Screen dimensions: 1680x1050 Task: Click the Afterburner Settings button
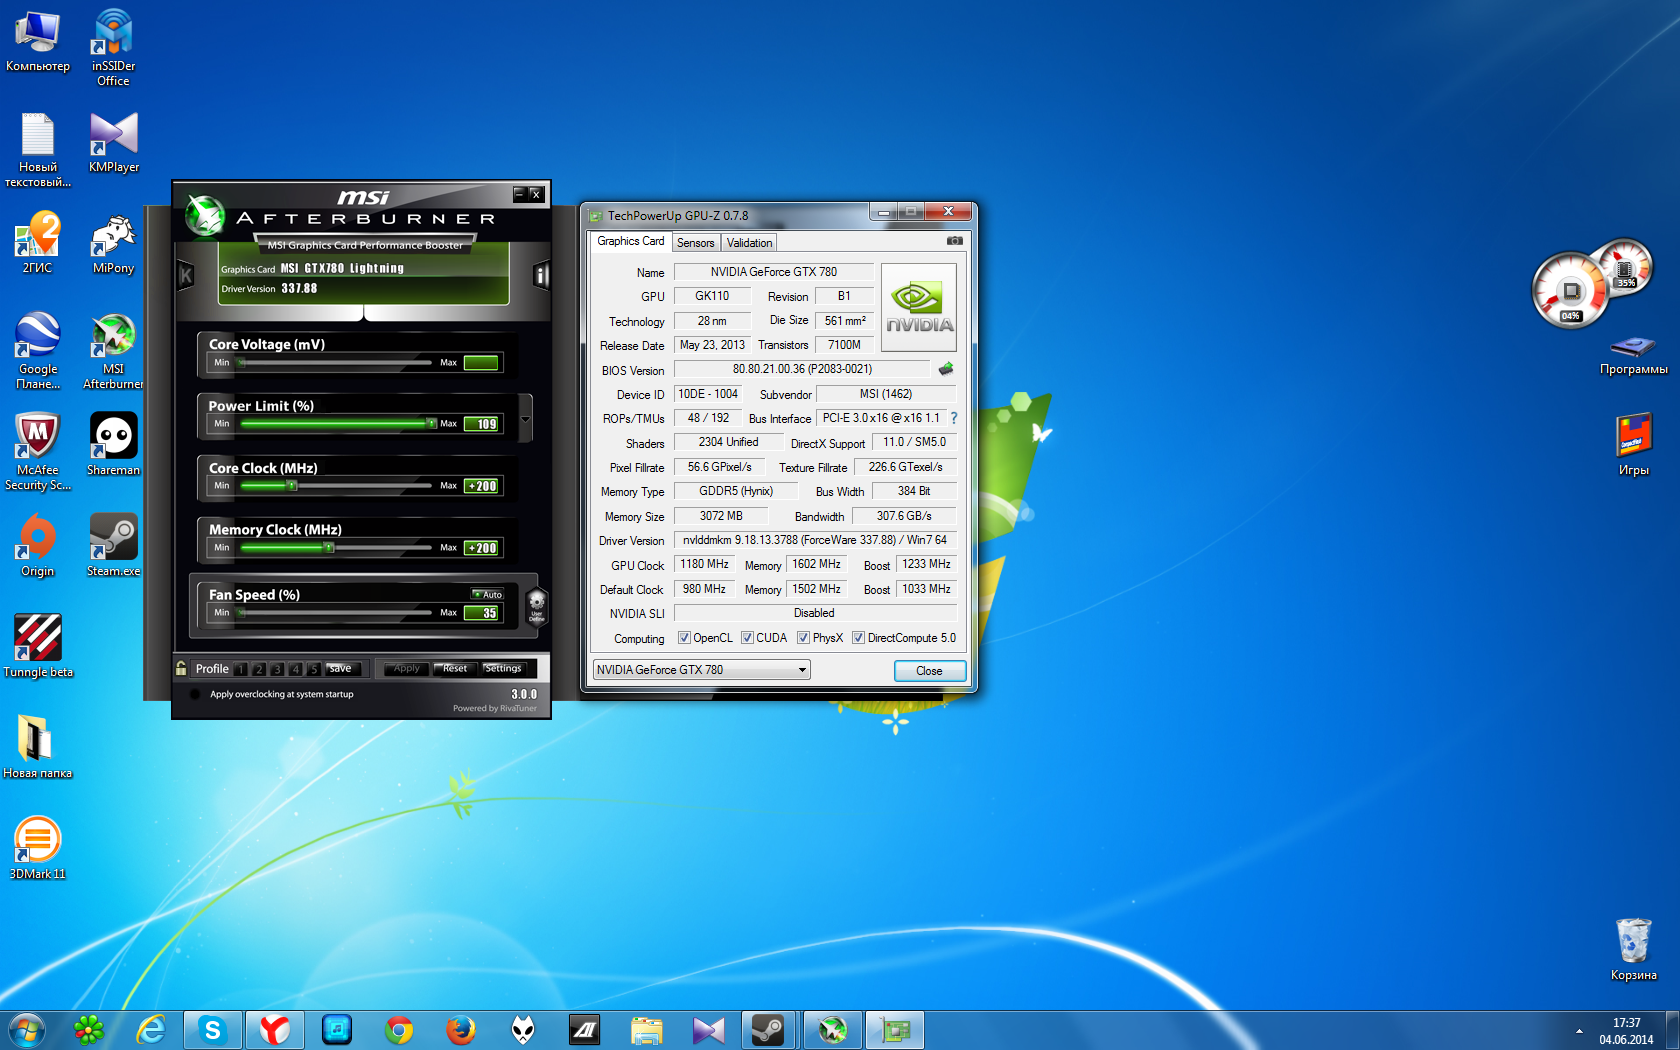503,668
